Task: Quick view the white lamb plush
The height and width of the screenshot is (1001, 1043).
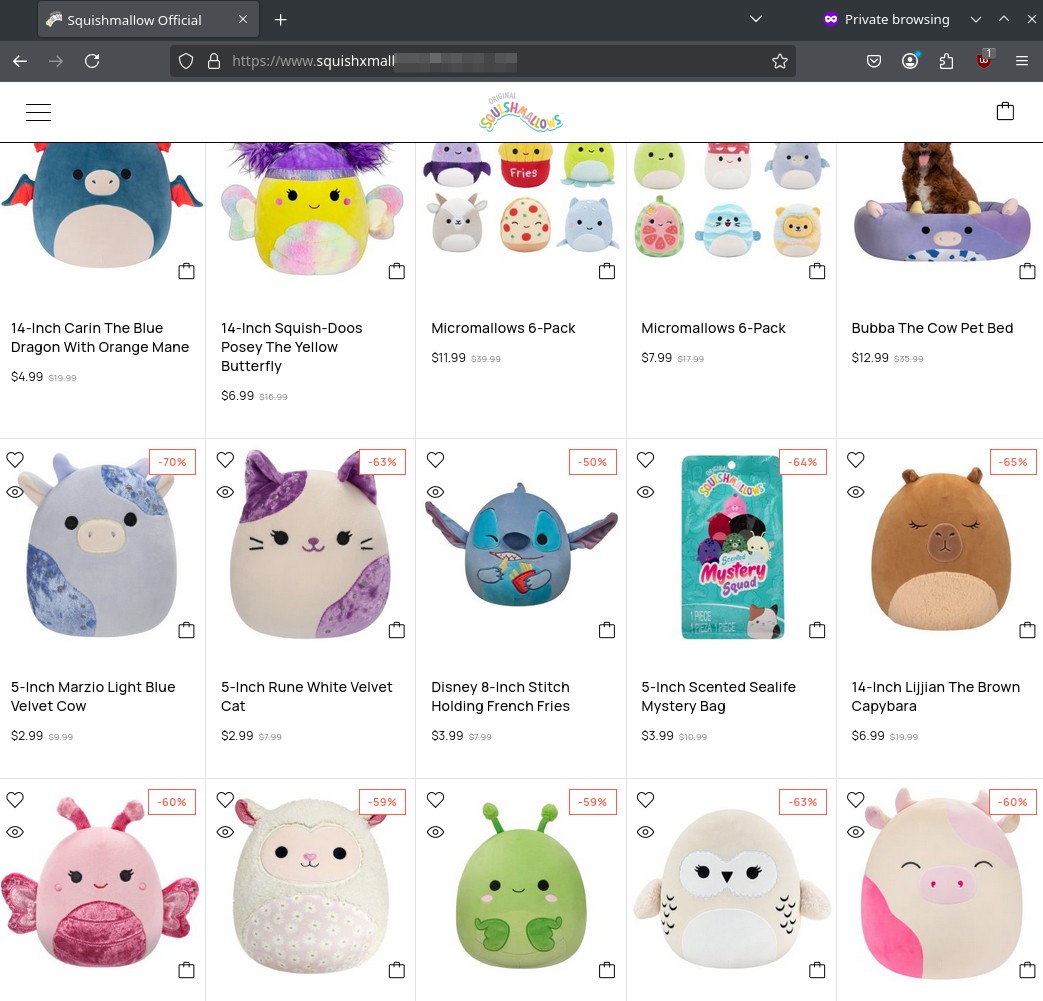Action: pos(225,832)
